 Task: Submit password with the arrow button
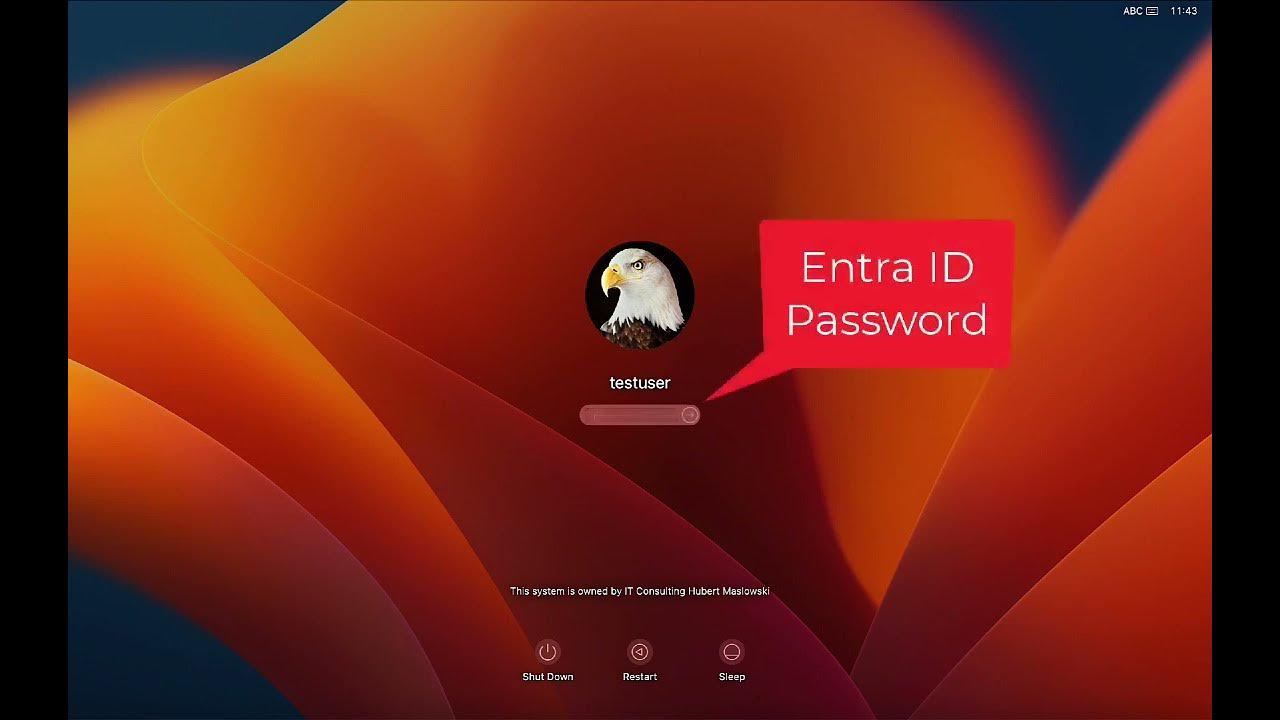coord(689,415)
